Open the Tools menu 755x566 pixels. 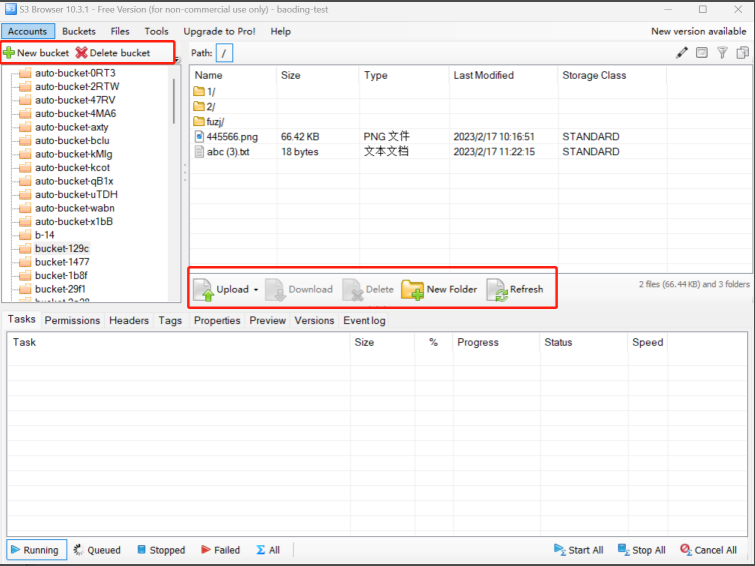[156, 31]
